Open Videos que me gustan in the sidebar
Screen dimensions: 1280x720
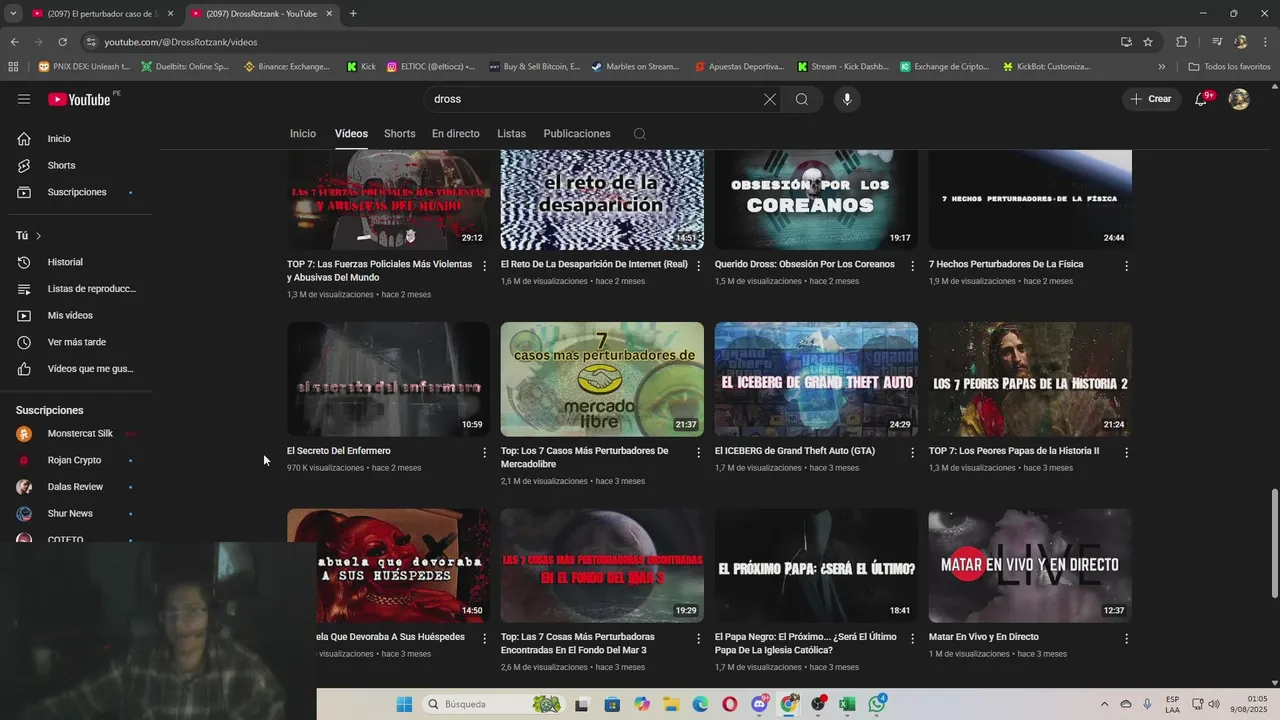80,369
